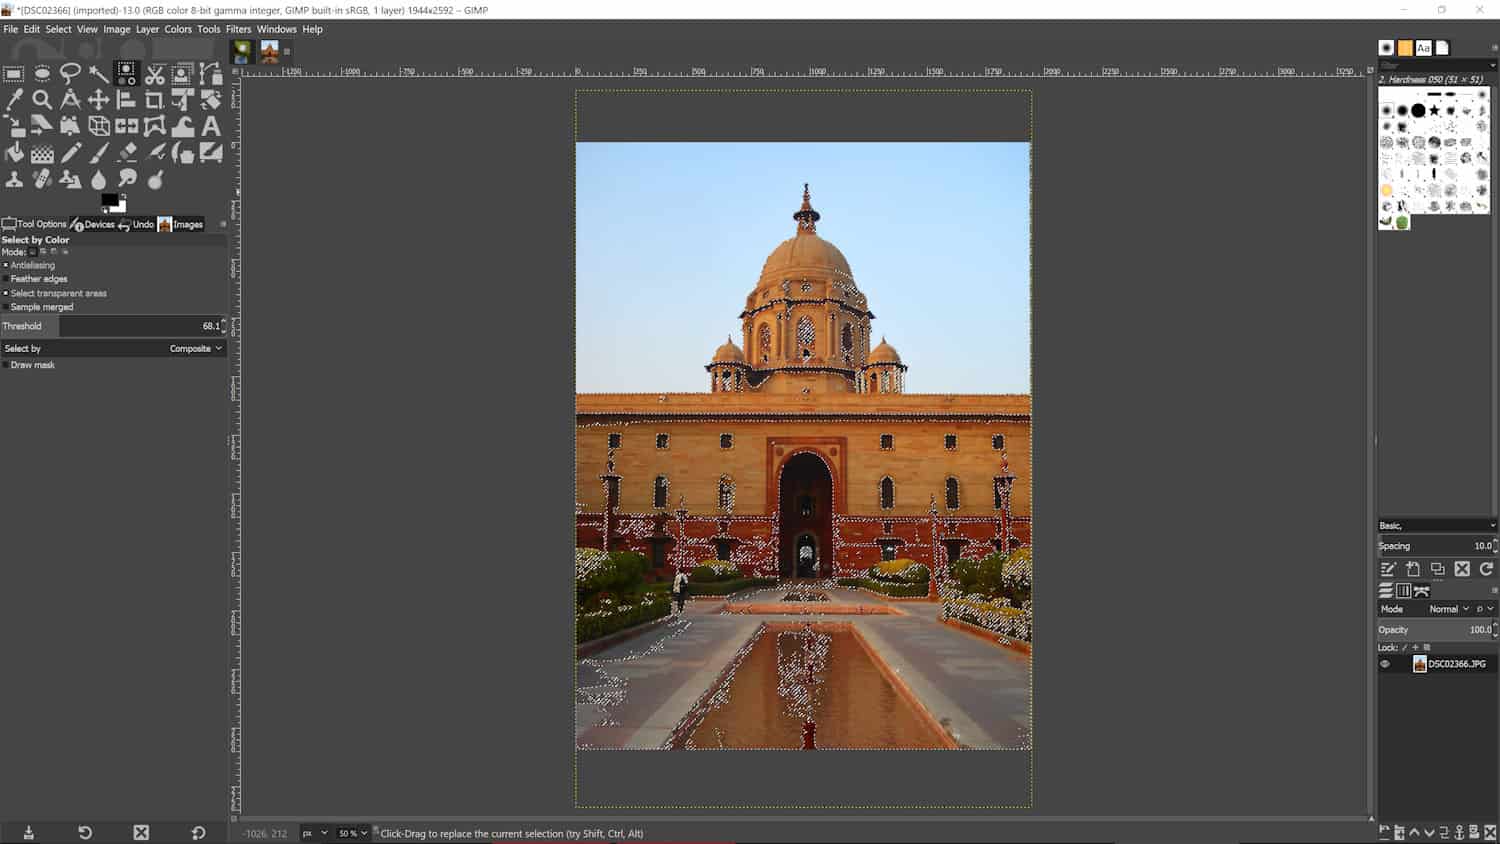This screenshot has width=1500, height=844.
Task: Switch to the Patterns tab
Action: 1405,48
